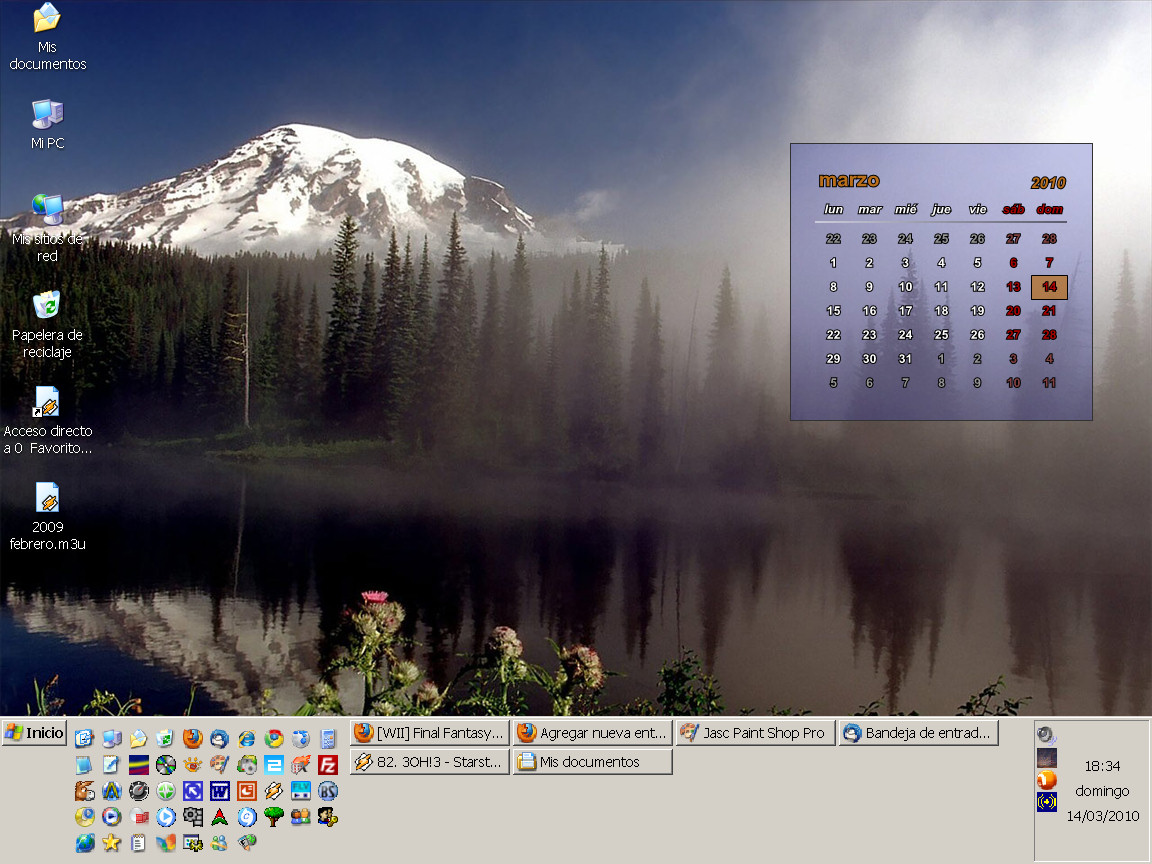Launch Winamp lightning bolt icon

pos(274,791)
